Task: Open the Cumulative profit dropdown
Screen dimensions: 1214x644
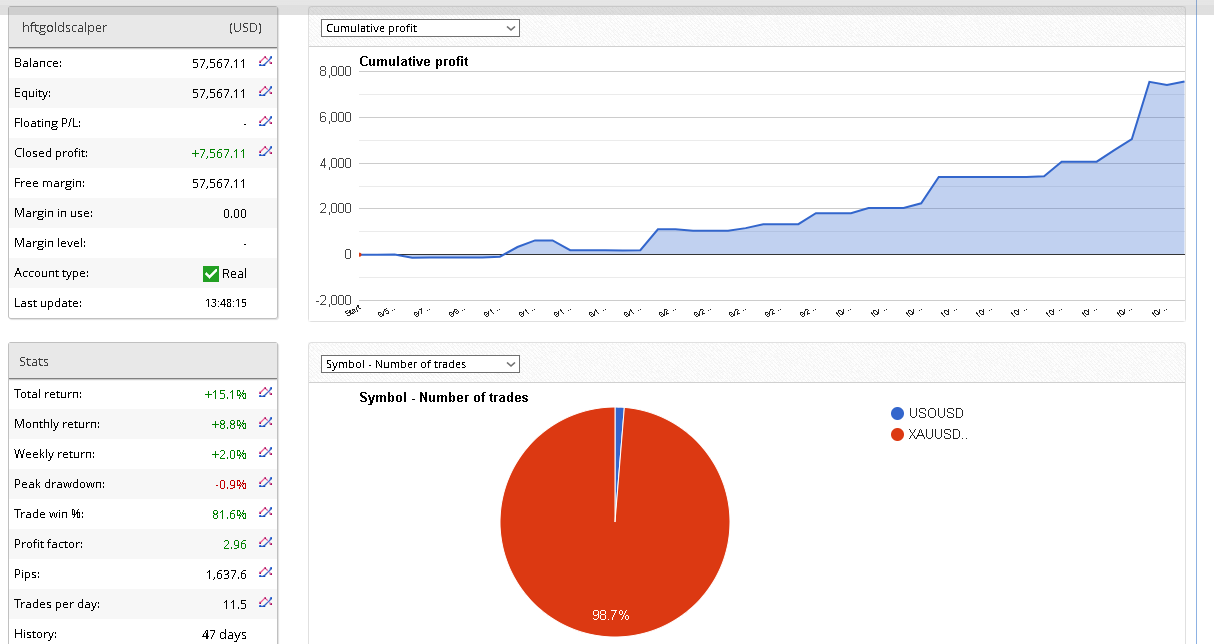Action: coord(420,28)
